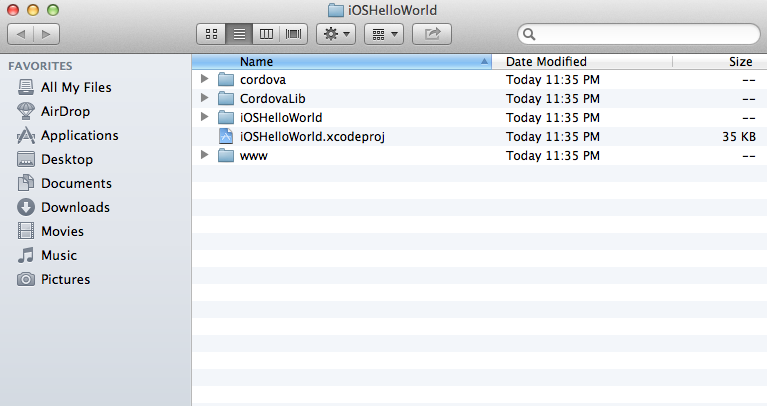Focus the Finder search field
Viewport: 767px width, 406px height.
pyautogui.click(x=639, y=34)
